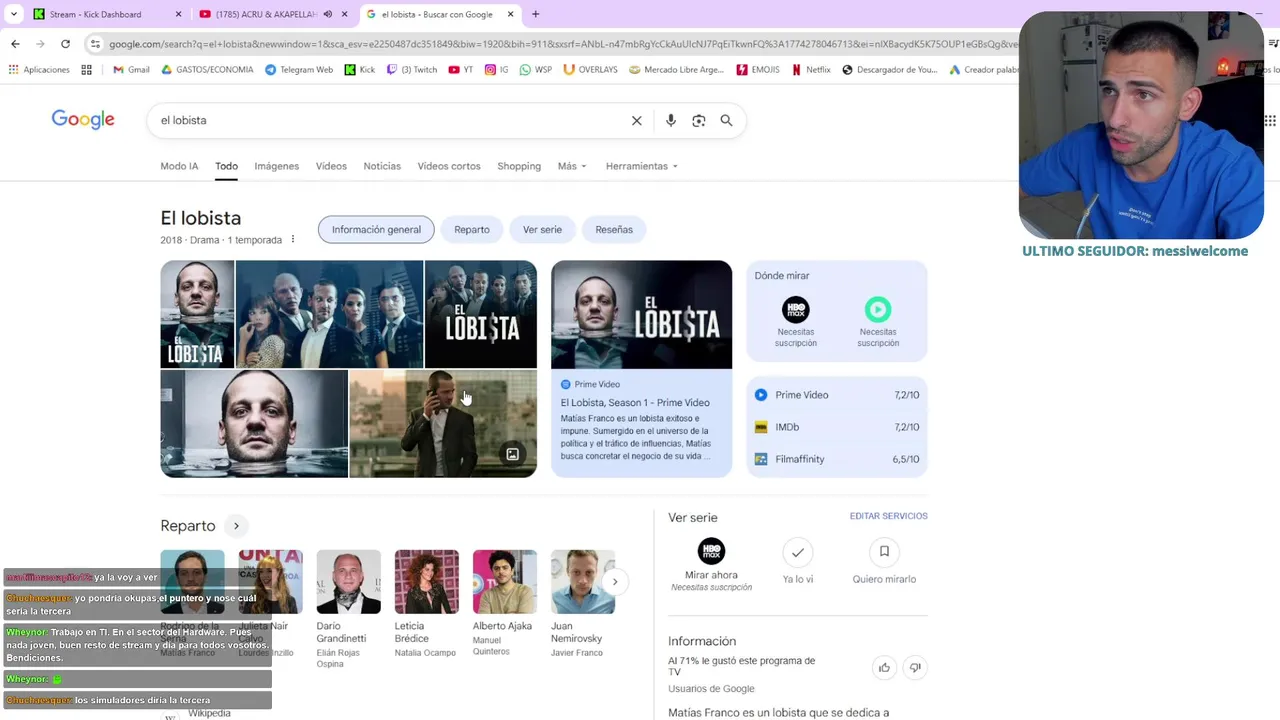Image resolution: width=1280 pixels, height=720 pixels.
Task: Open Google Lens image search icon
Action: click(x=699, y=120)
